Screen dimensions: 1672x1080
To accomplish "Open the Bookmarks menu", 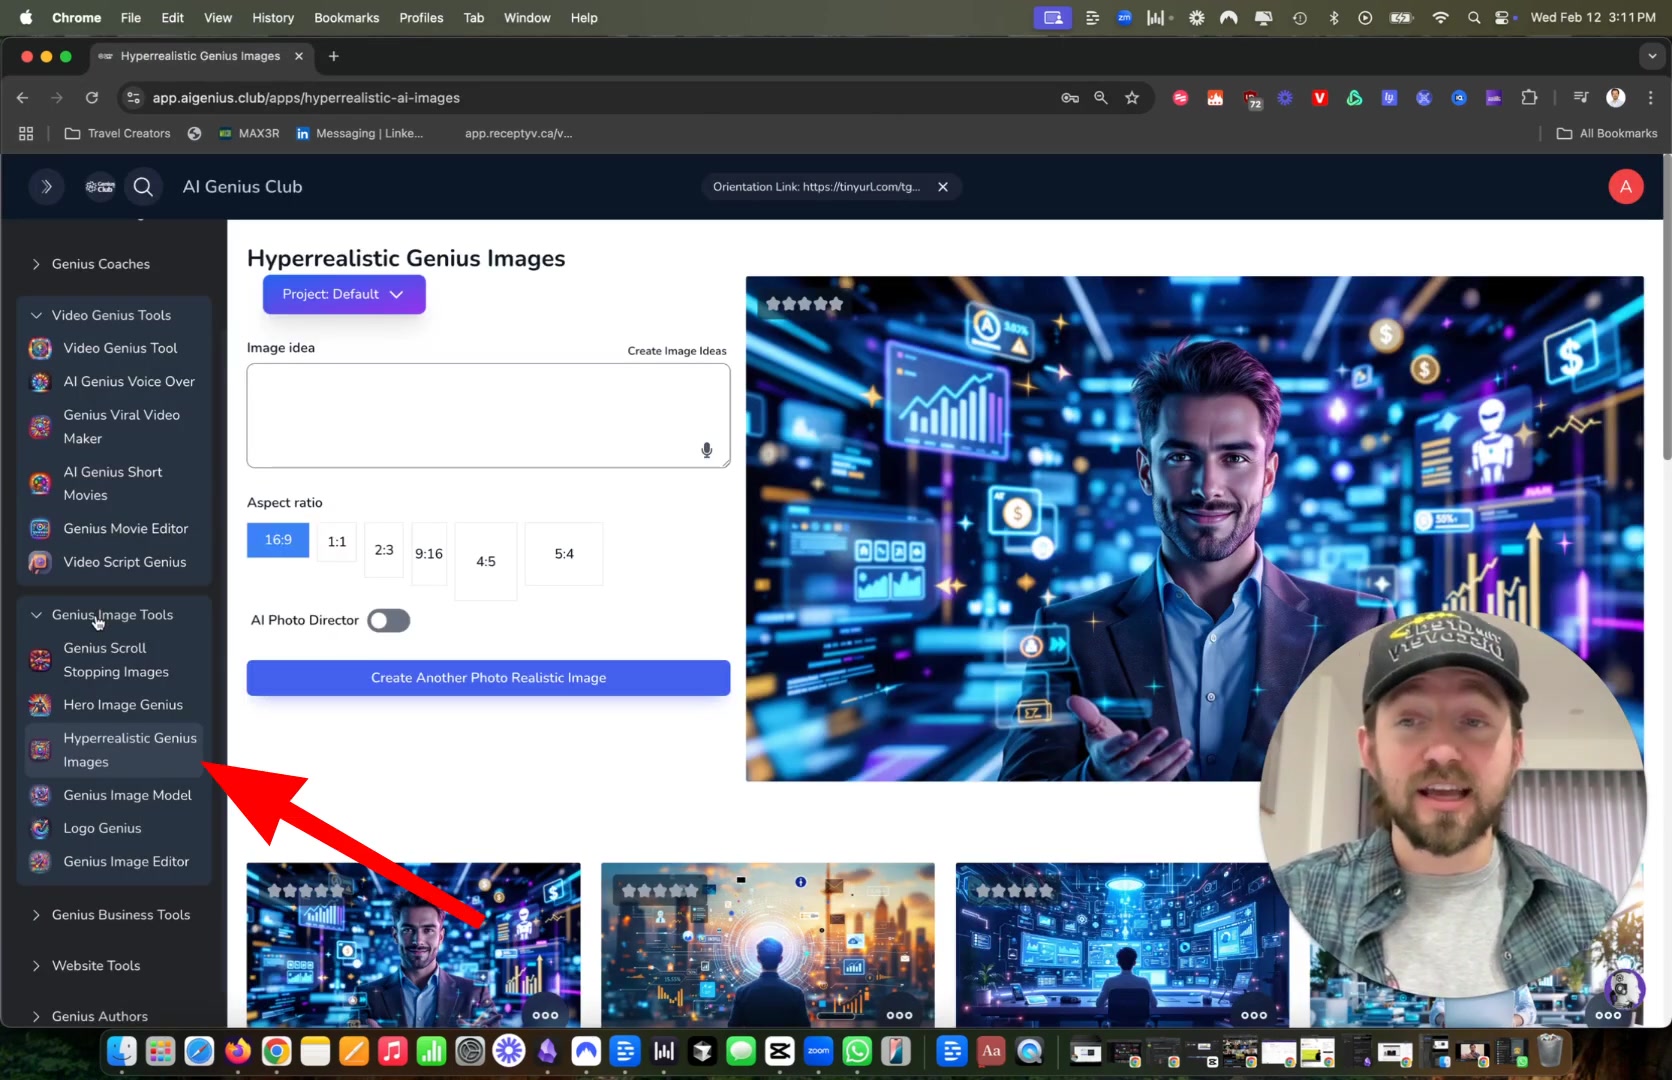I will (347, 18).
